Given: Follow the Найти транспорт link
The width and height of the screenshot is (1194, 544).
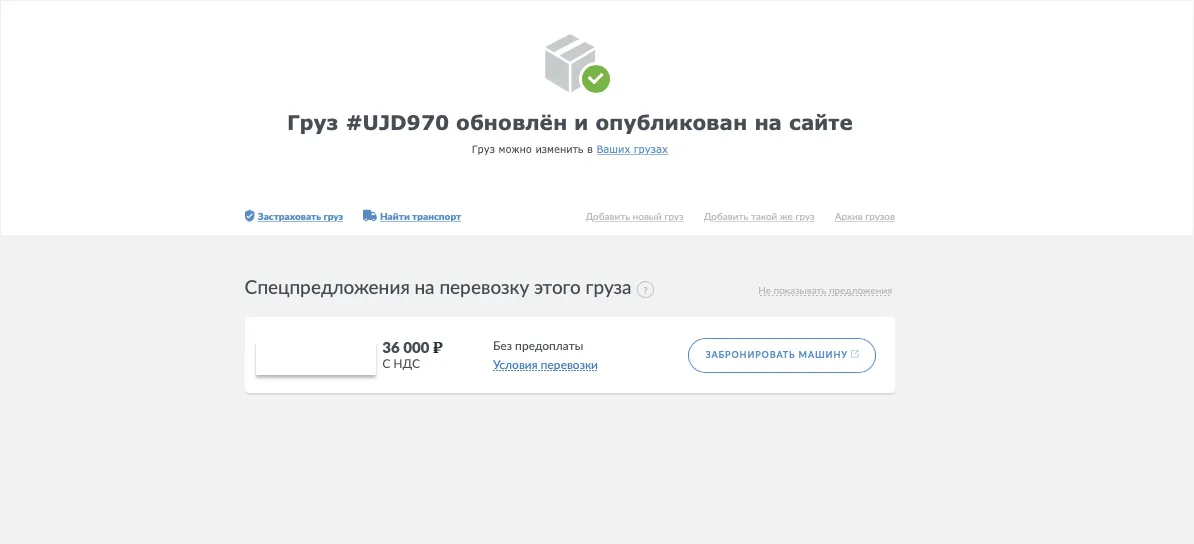Looking at the screenshot, I should [x=420, y=217].
